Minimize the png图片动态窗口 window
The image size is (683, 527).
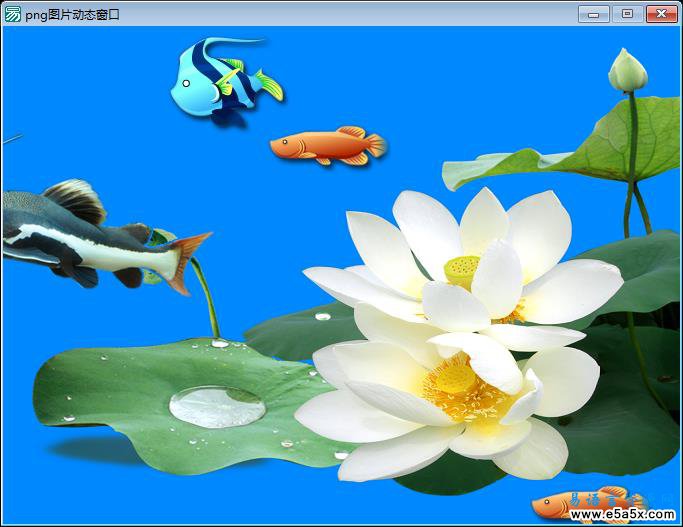[x=594, y=14]
